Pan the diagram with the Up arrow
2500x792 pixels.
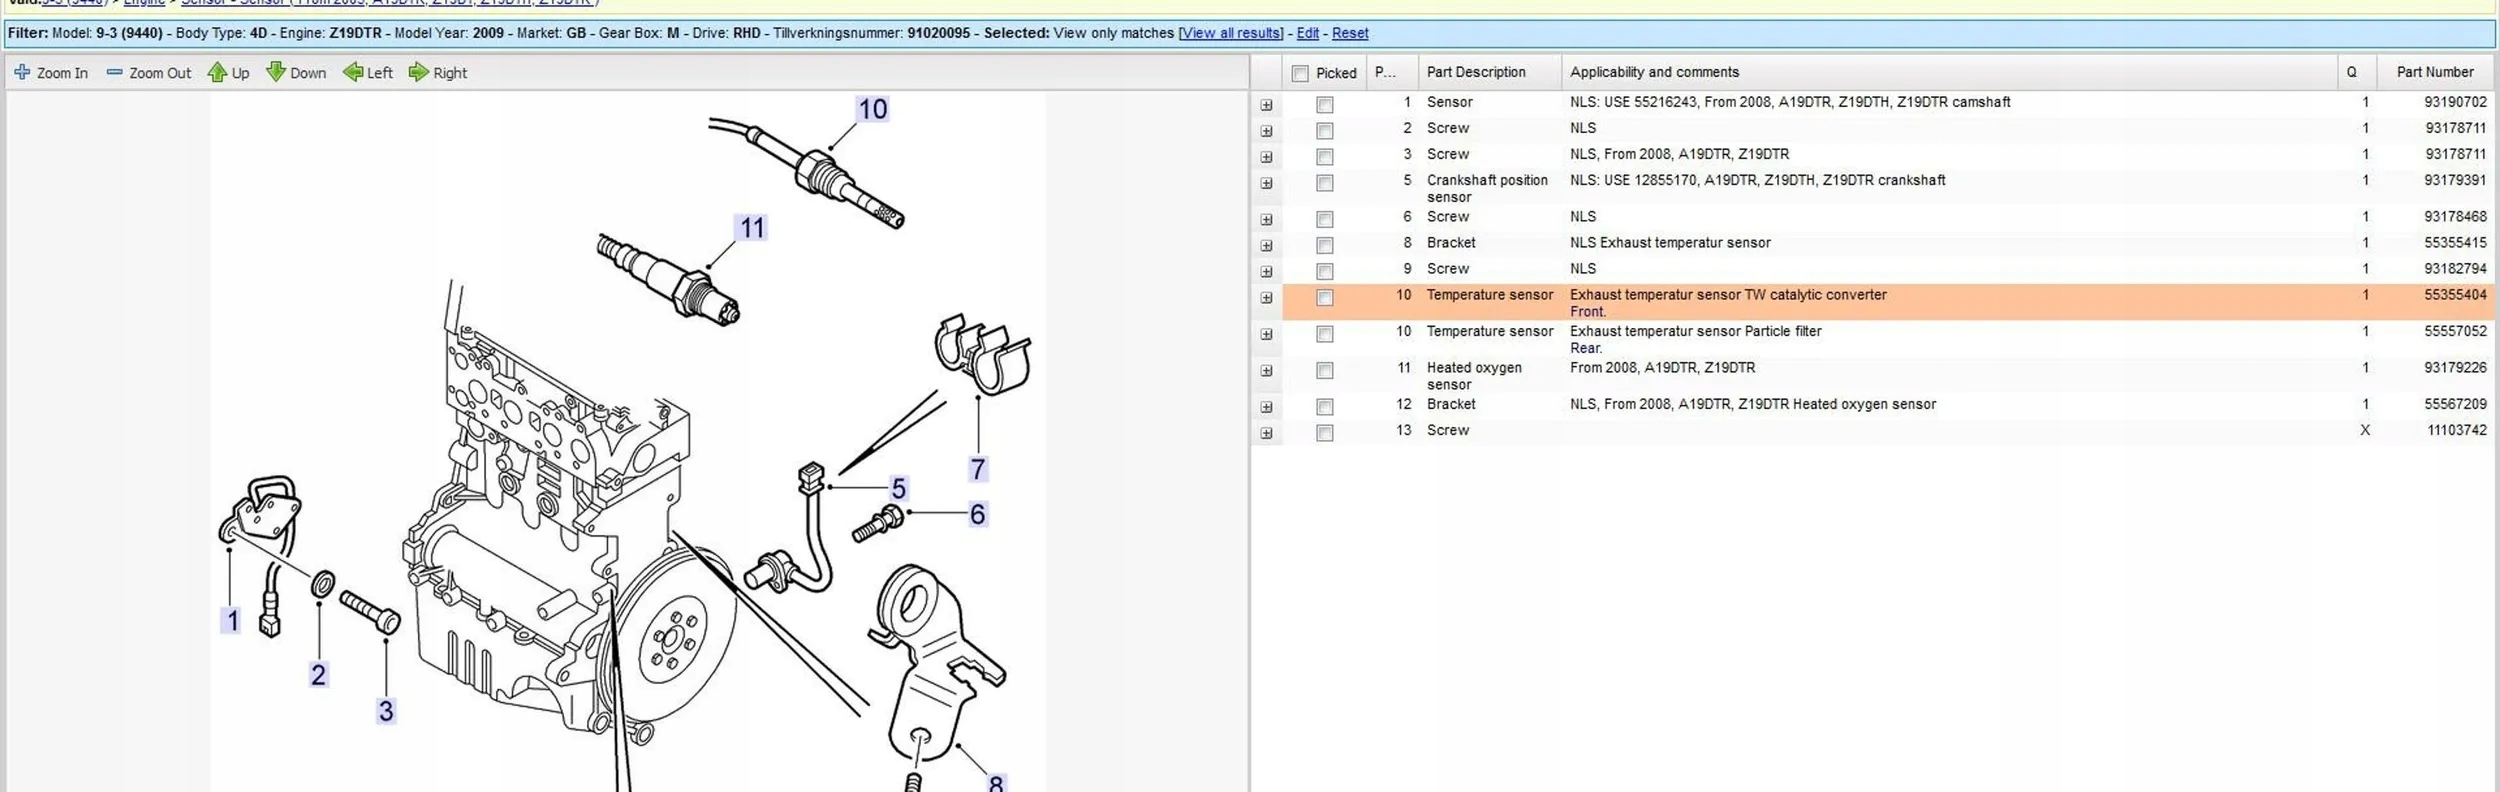pos(217,72)
